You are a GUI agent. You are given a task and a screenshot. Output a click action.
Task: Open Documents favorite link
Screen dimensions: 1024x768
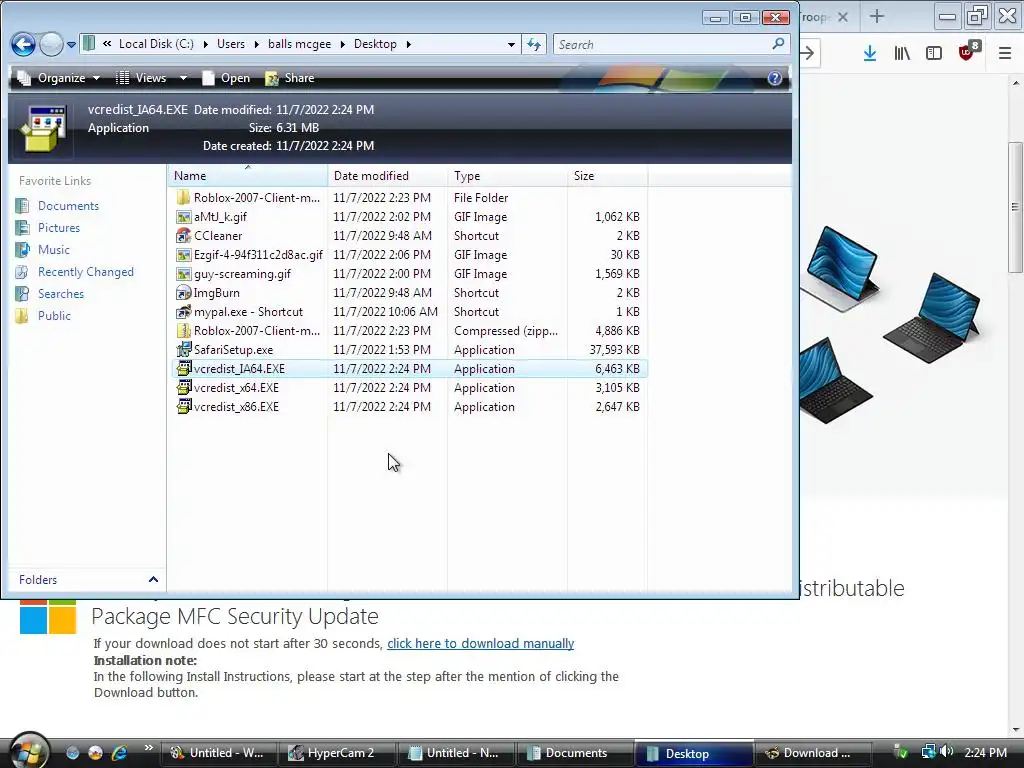(68, 206)
